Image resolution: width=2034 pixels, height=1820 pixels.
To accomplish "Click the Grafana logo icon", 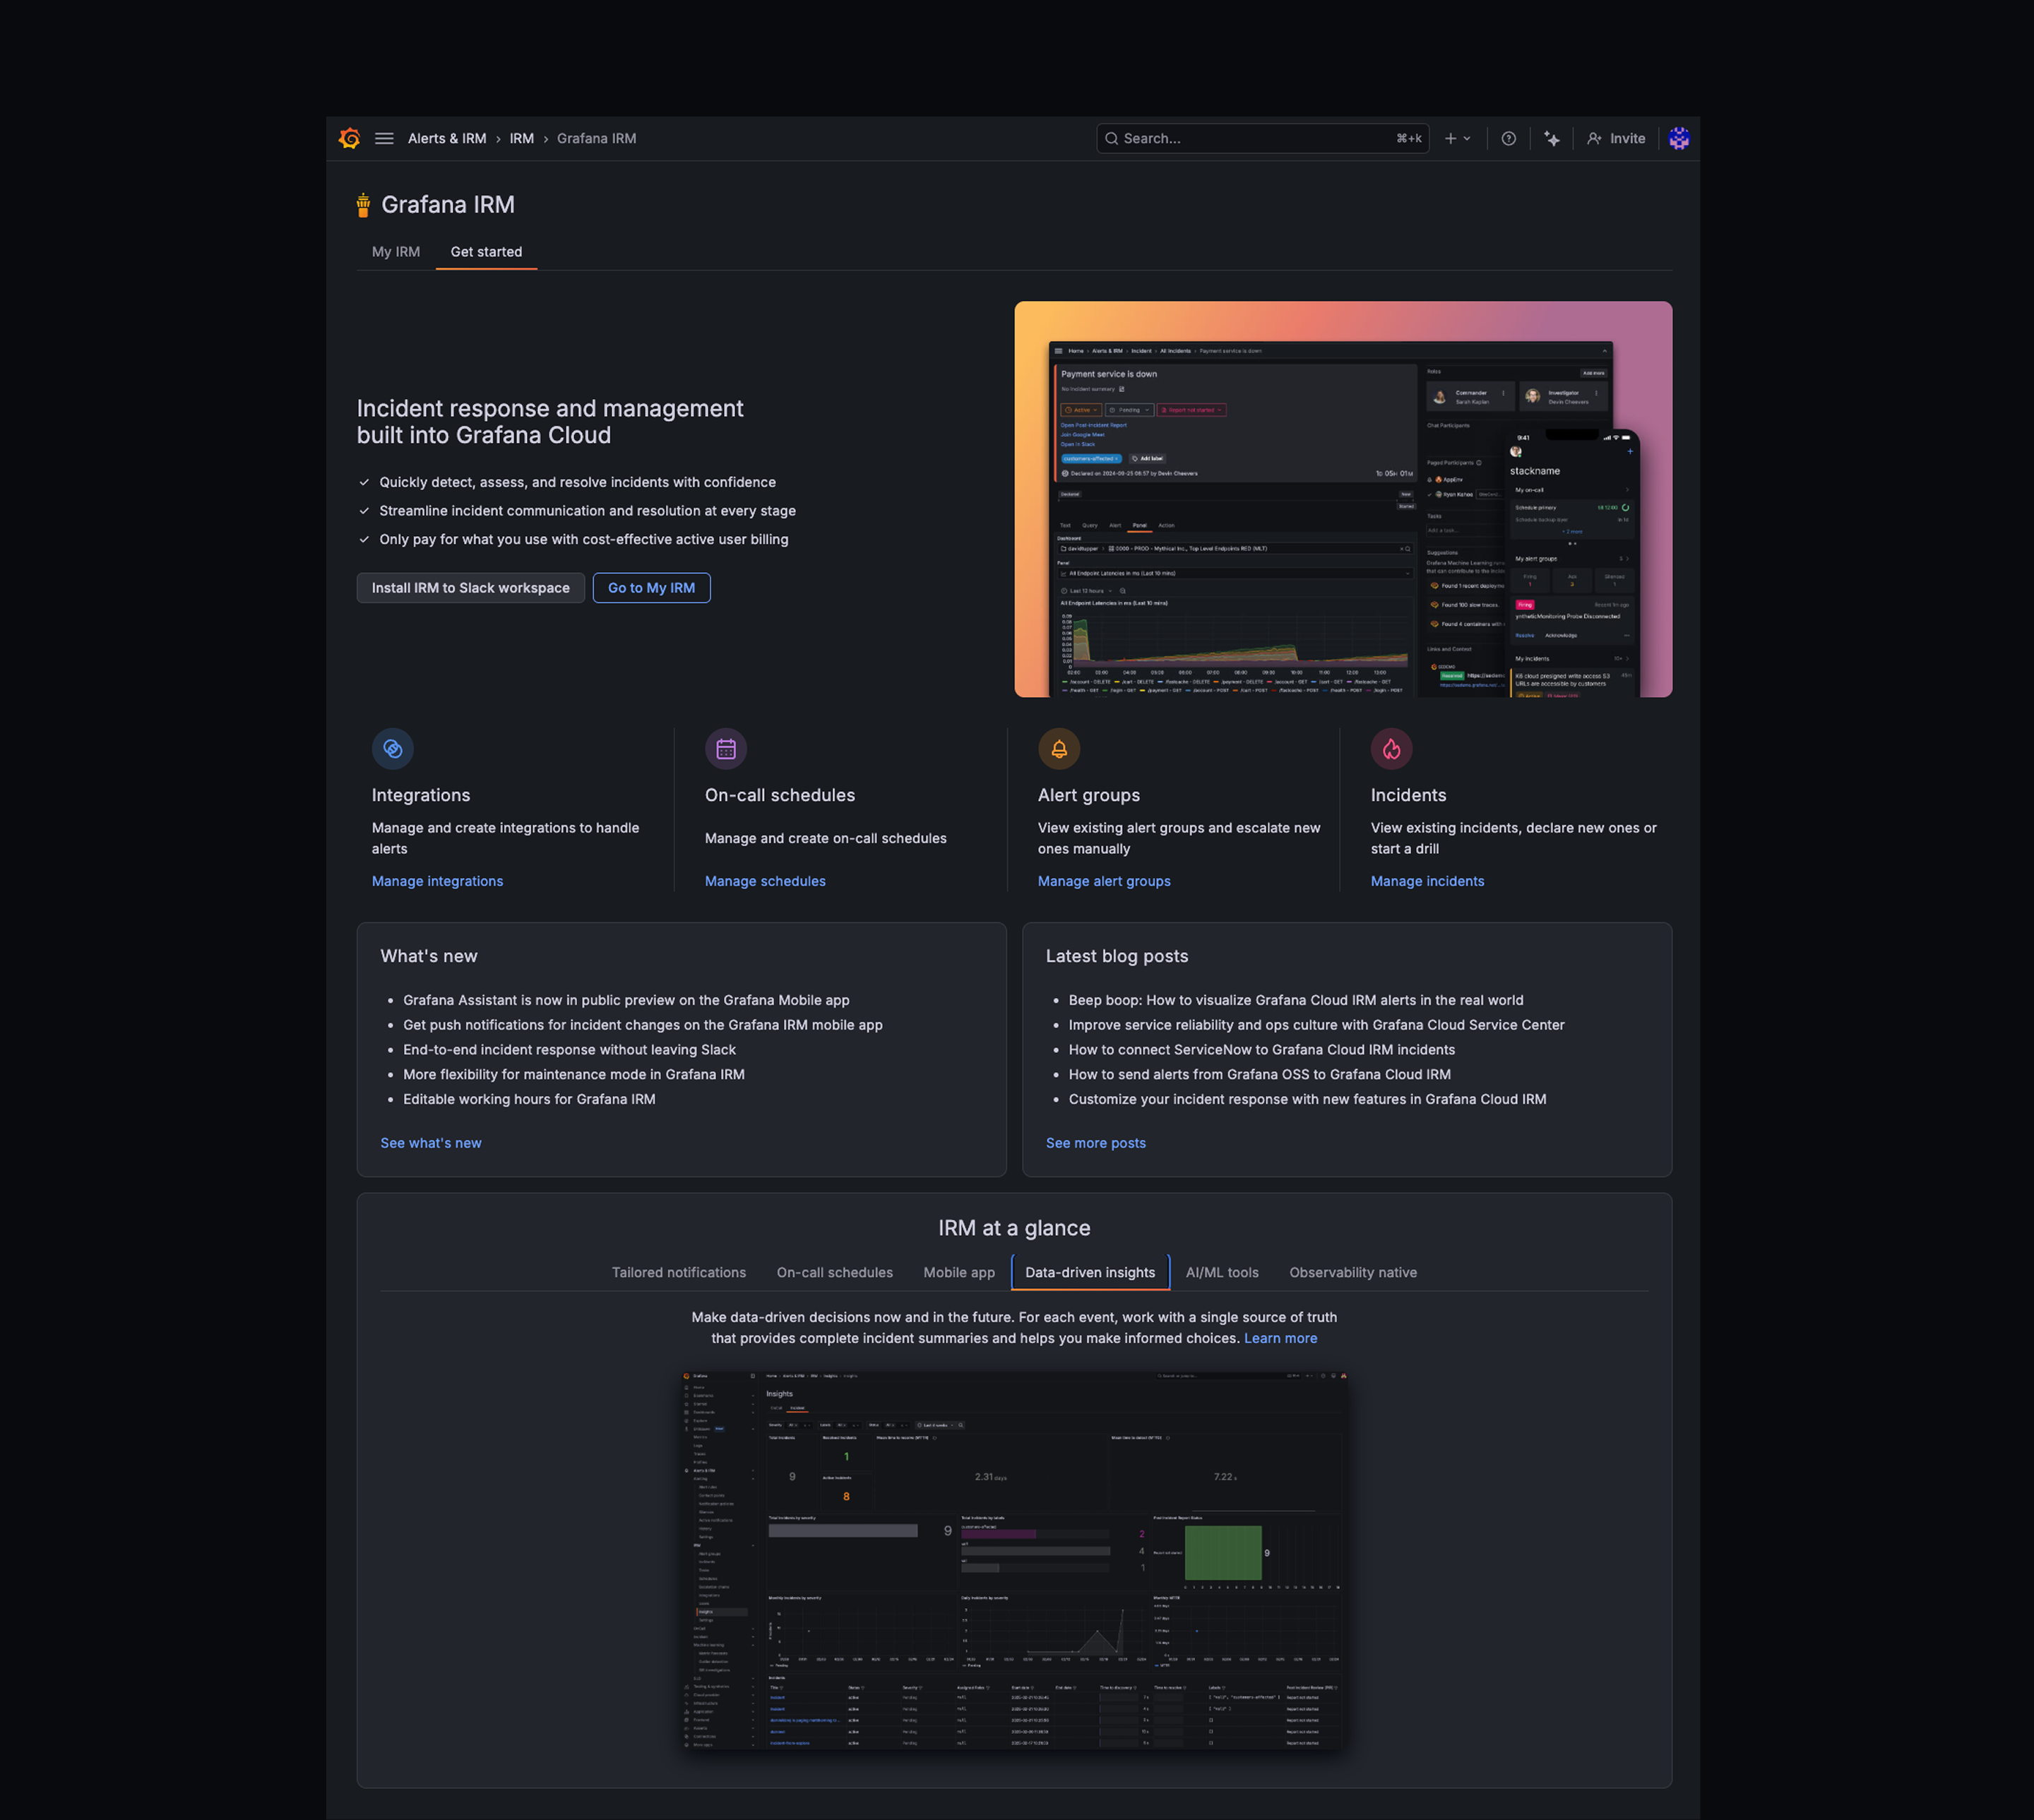I will pos(349,138).
